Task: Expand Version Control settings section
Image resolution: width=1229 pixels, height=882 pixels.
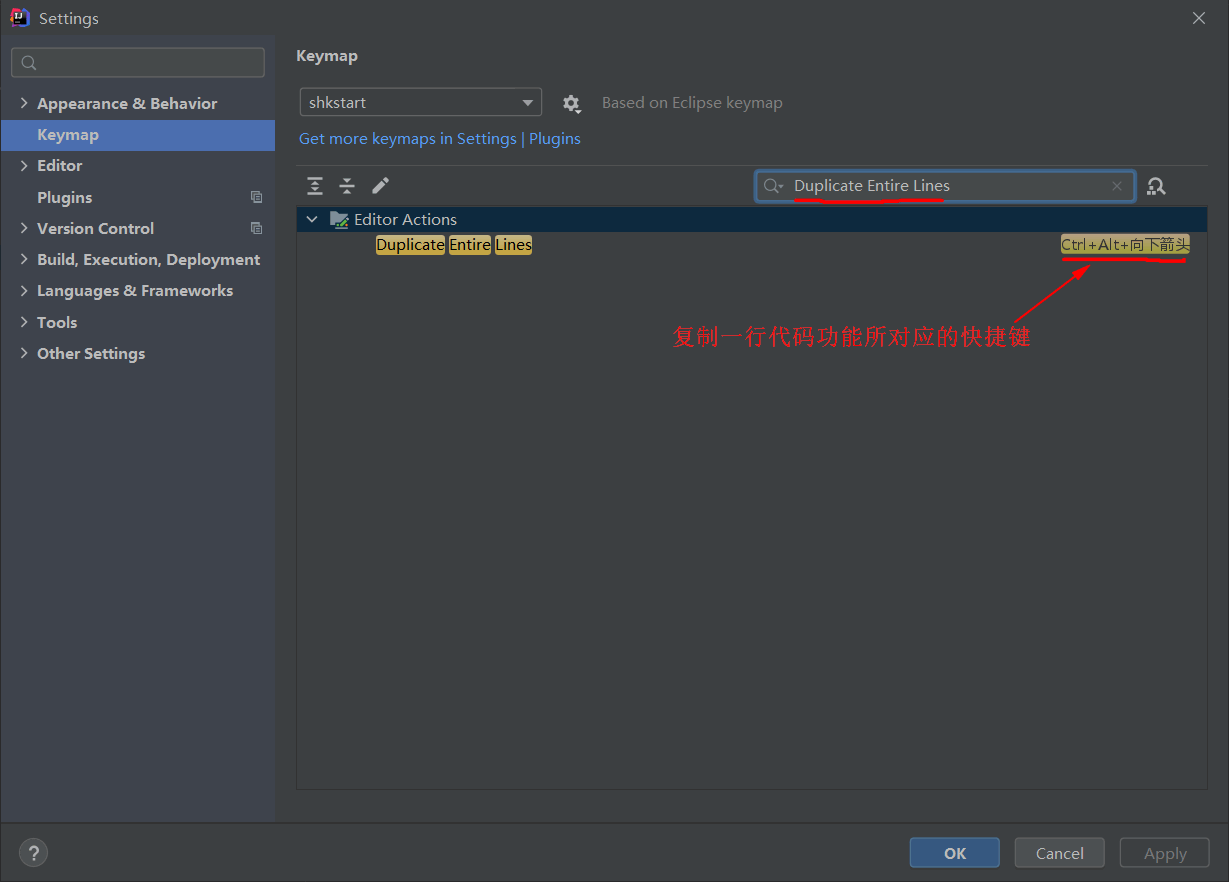Action: point(24,228)
